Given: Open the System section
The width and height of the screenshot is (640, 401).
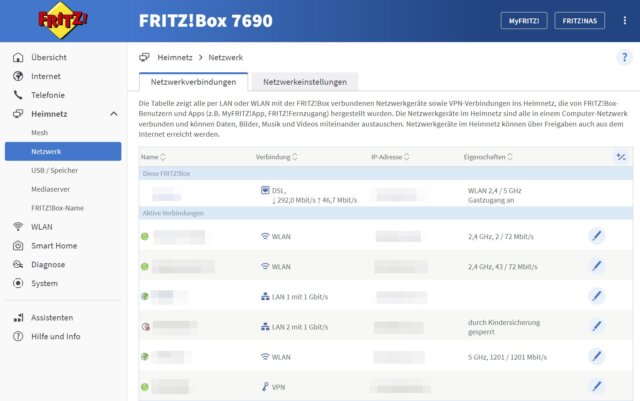Looking at the screenshot, I should pyautogui.click(x=44, y=283).
